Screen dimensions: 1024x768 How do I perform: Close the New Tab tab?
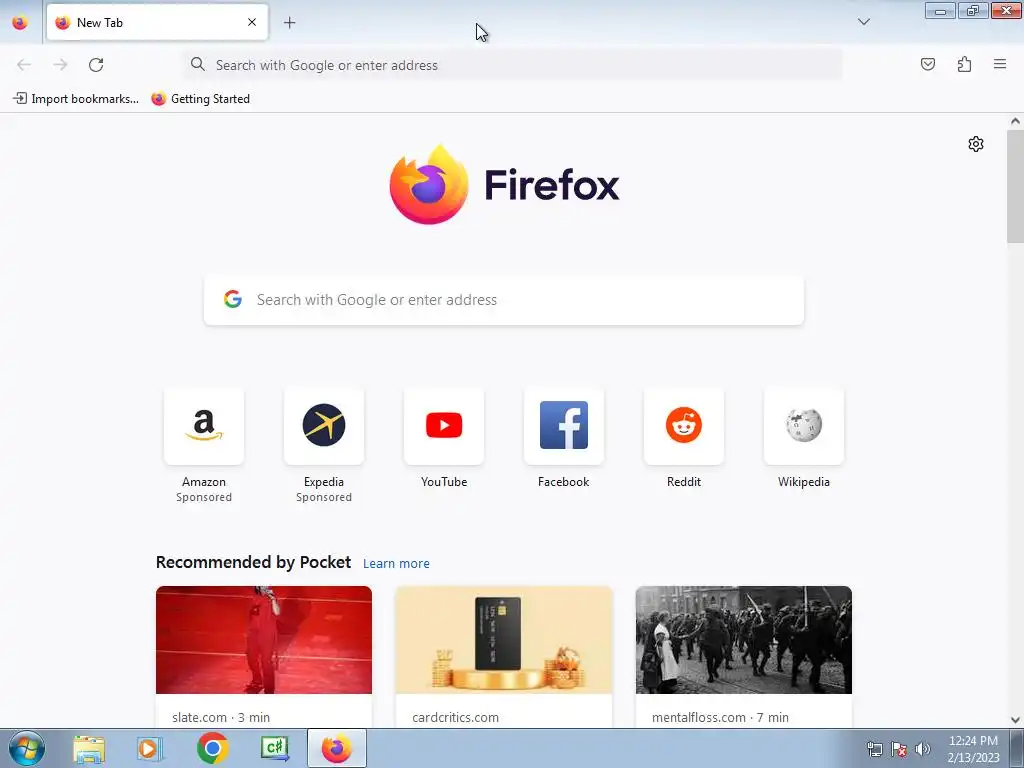point(251,22)
